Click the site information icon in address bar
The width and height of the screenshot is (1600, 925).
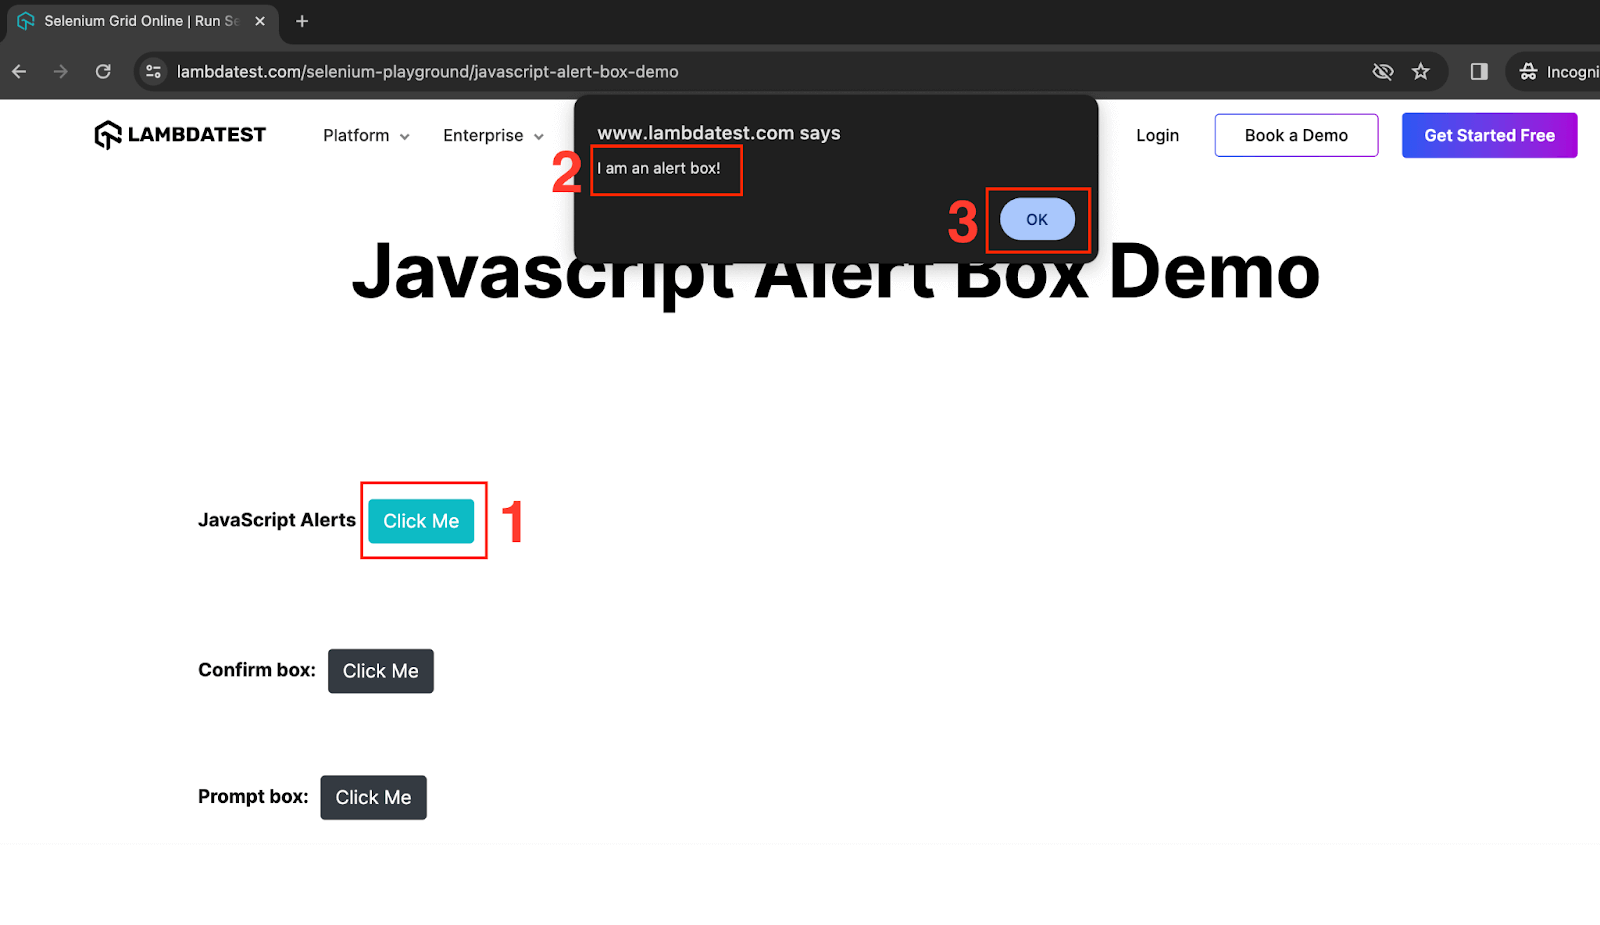153,71
